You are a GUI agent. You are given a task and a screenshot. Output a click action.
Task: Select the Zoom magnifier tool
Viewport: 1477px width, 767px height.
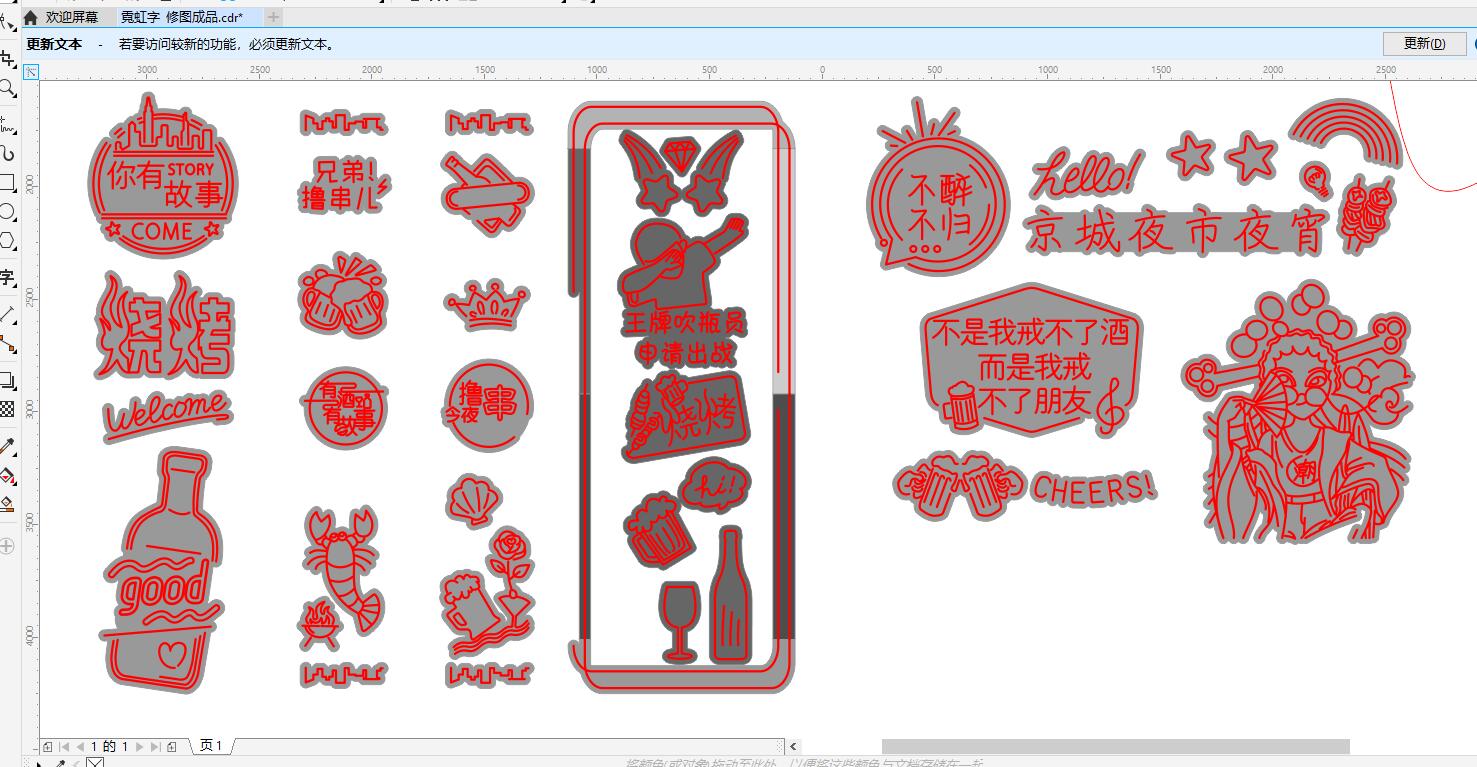pos(7,88)
